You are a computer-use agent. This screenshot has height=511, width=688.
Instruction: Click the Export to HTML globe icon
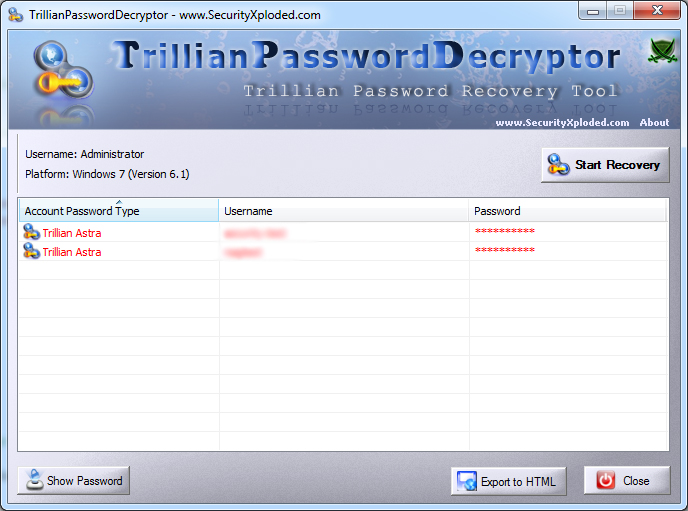click(466, 481)
